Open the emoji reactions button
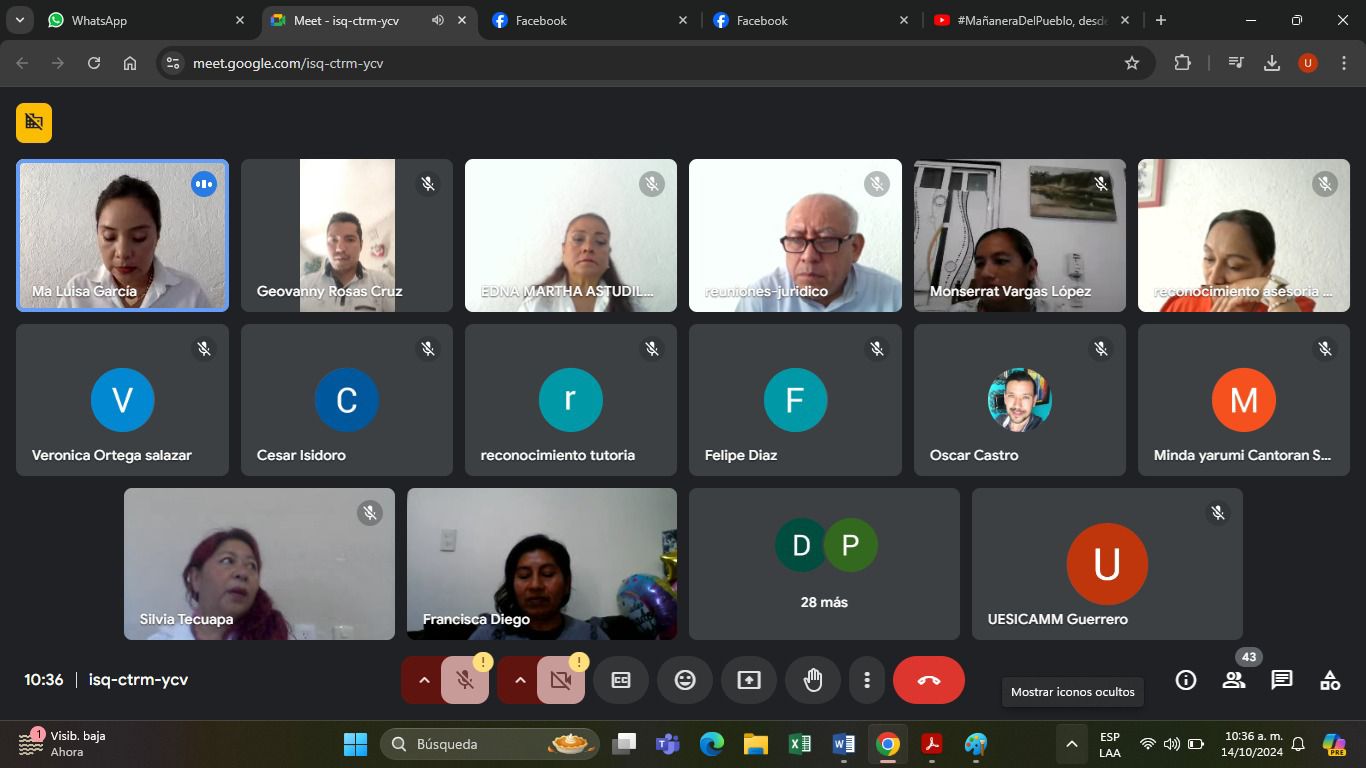This screenshot has height=768, width=1366. (685, 680)
